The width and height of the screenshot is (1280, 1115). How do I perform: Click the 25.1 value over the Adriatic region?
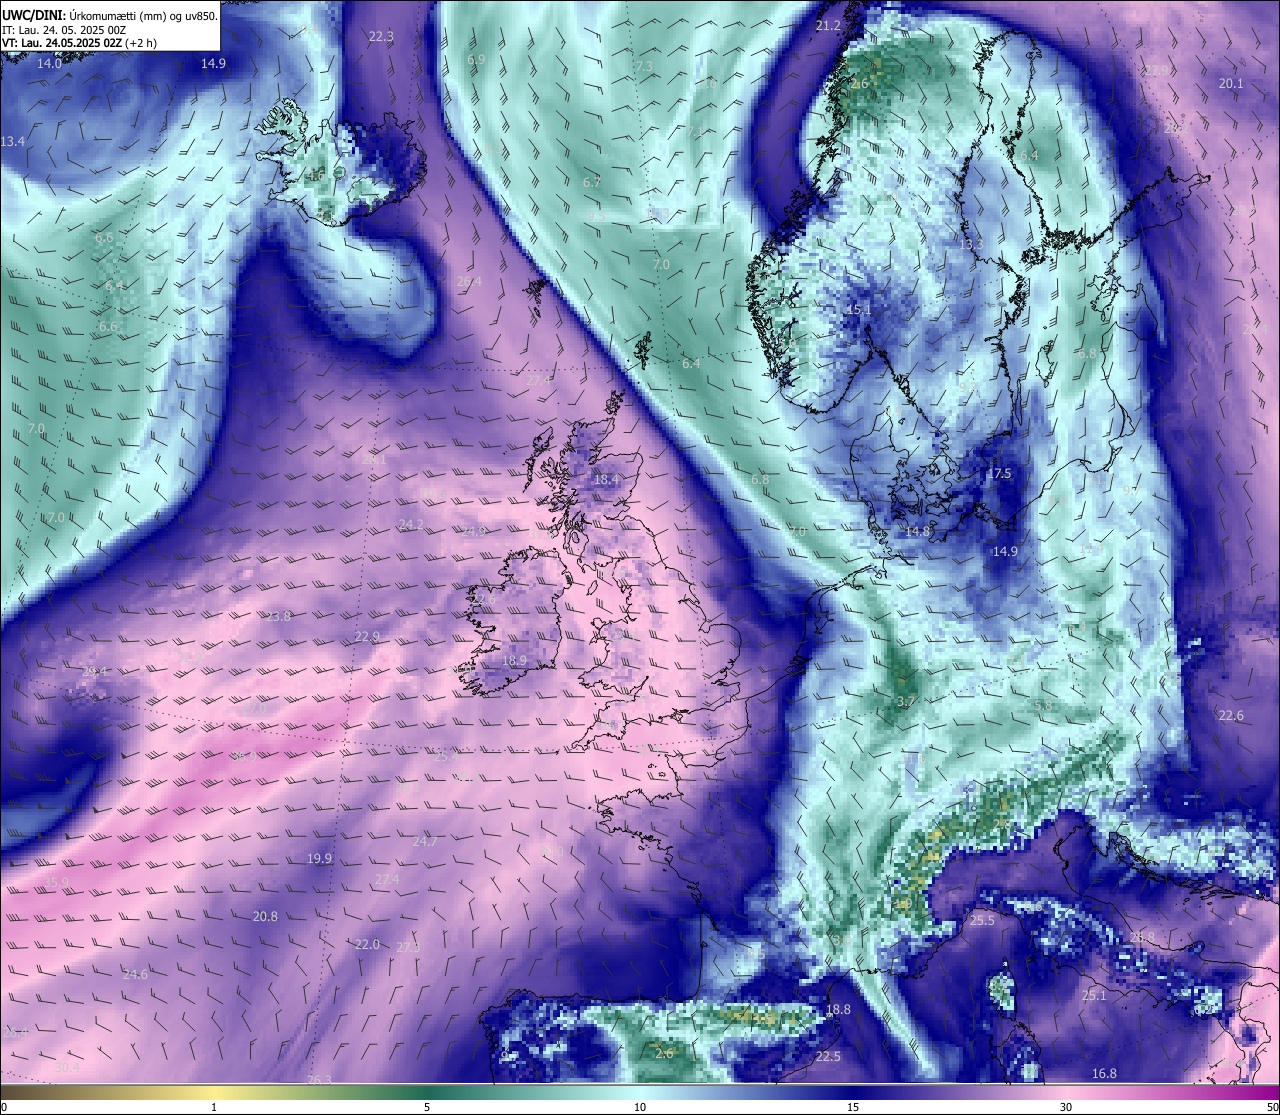(1094, 995)
